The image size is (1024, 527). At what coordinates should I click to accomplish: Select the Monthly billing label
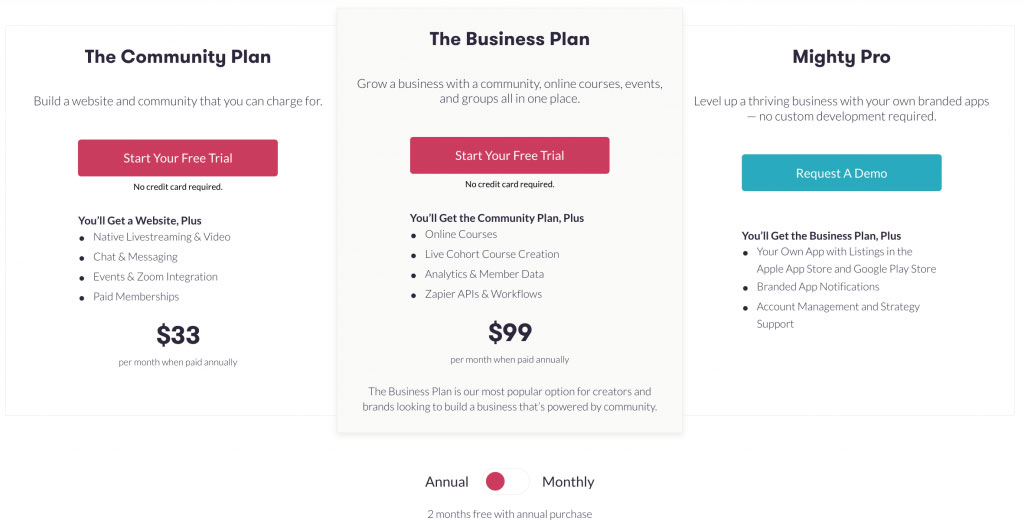tap(568, 482)
